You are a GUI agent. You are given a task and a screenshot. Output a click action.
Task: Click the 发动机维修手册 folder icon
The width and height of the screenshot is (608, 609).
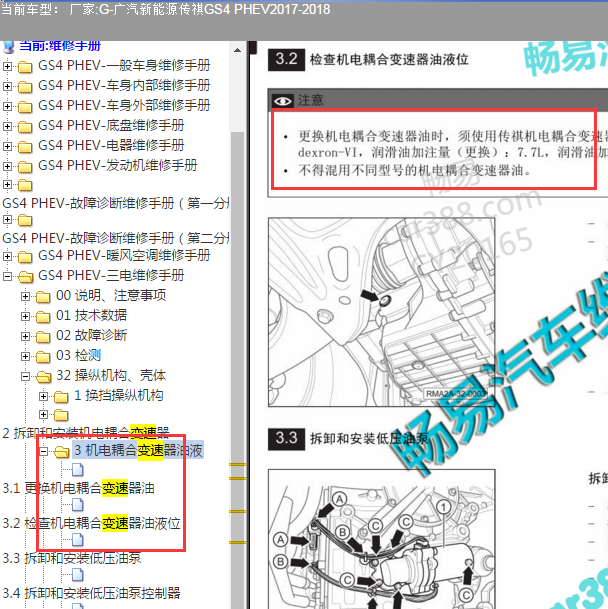(x=25, y=167)
